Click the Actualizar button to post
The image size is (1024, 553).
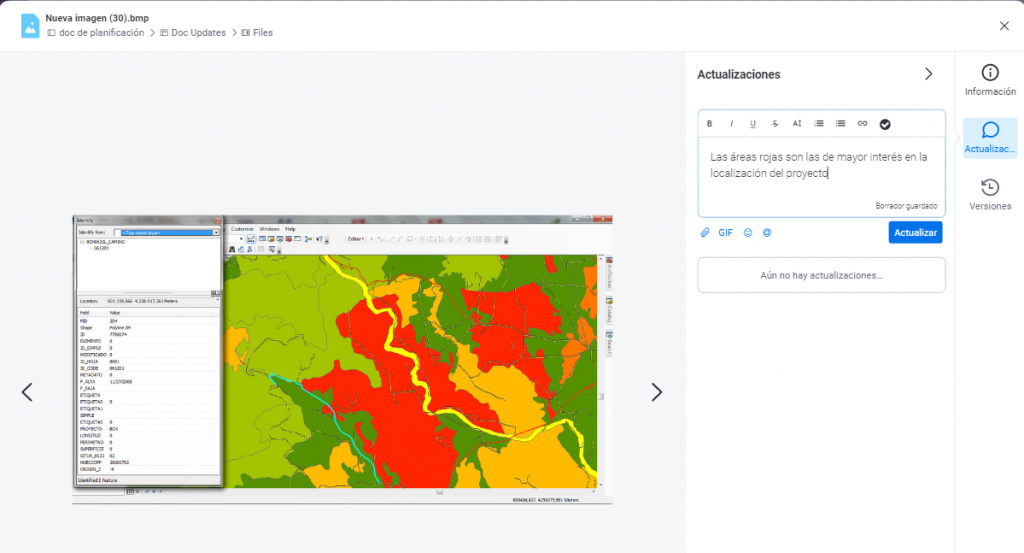(x=915, y=232)
